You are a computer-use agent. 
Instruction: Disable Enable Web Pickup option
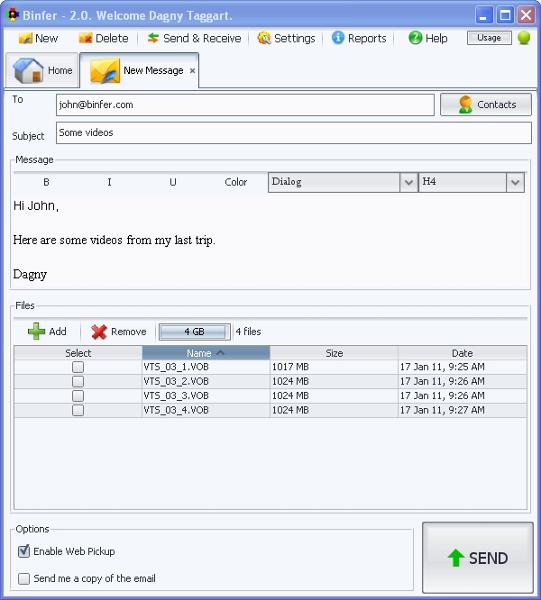(24, 551)
